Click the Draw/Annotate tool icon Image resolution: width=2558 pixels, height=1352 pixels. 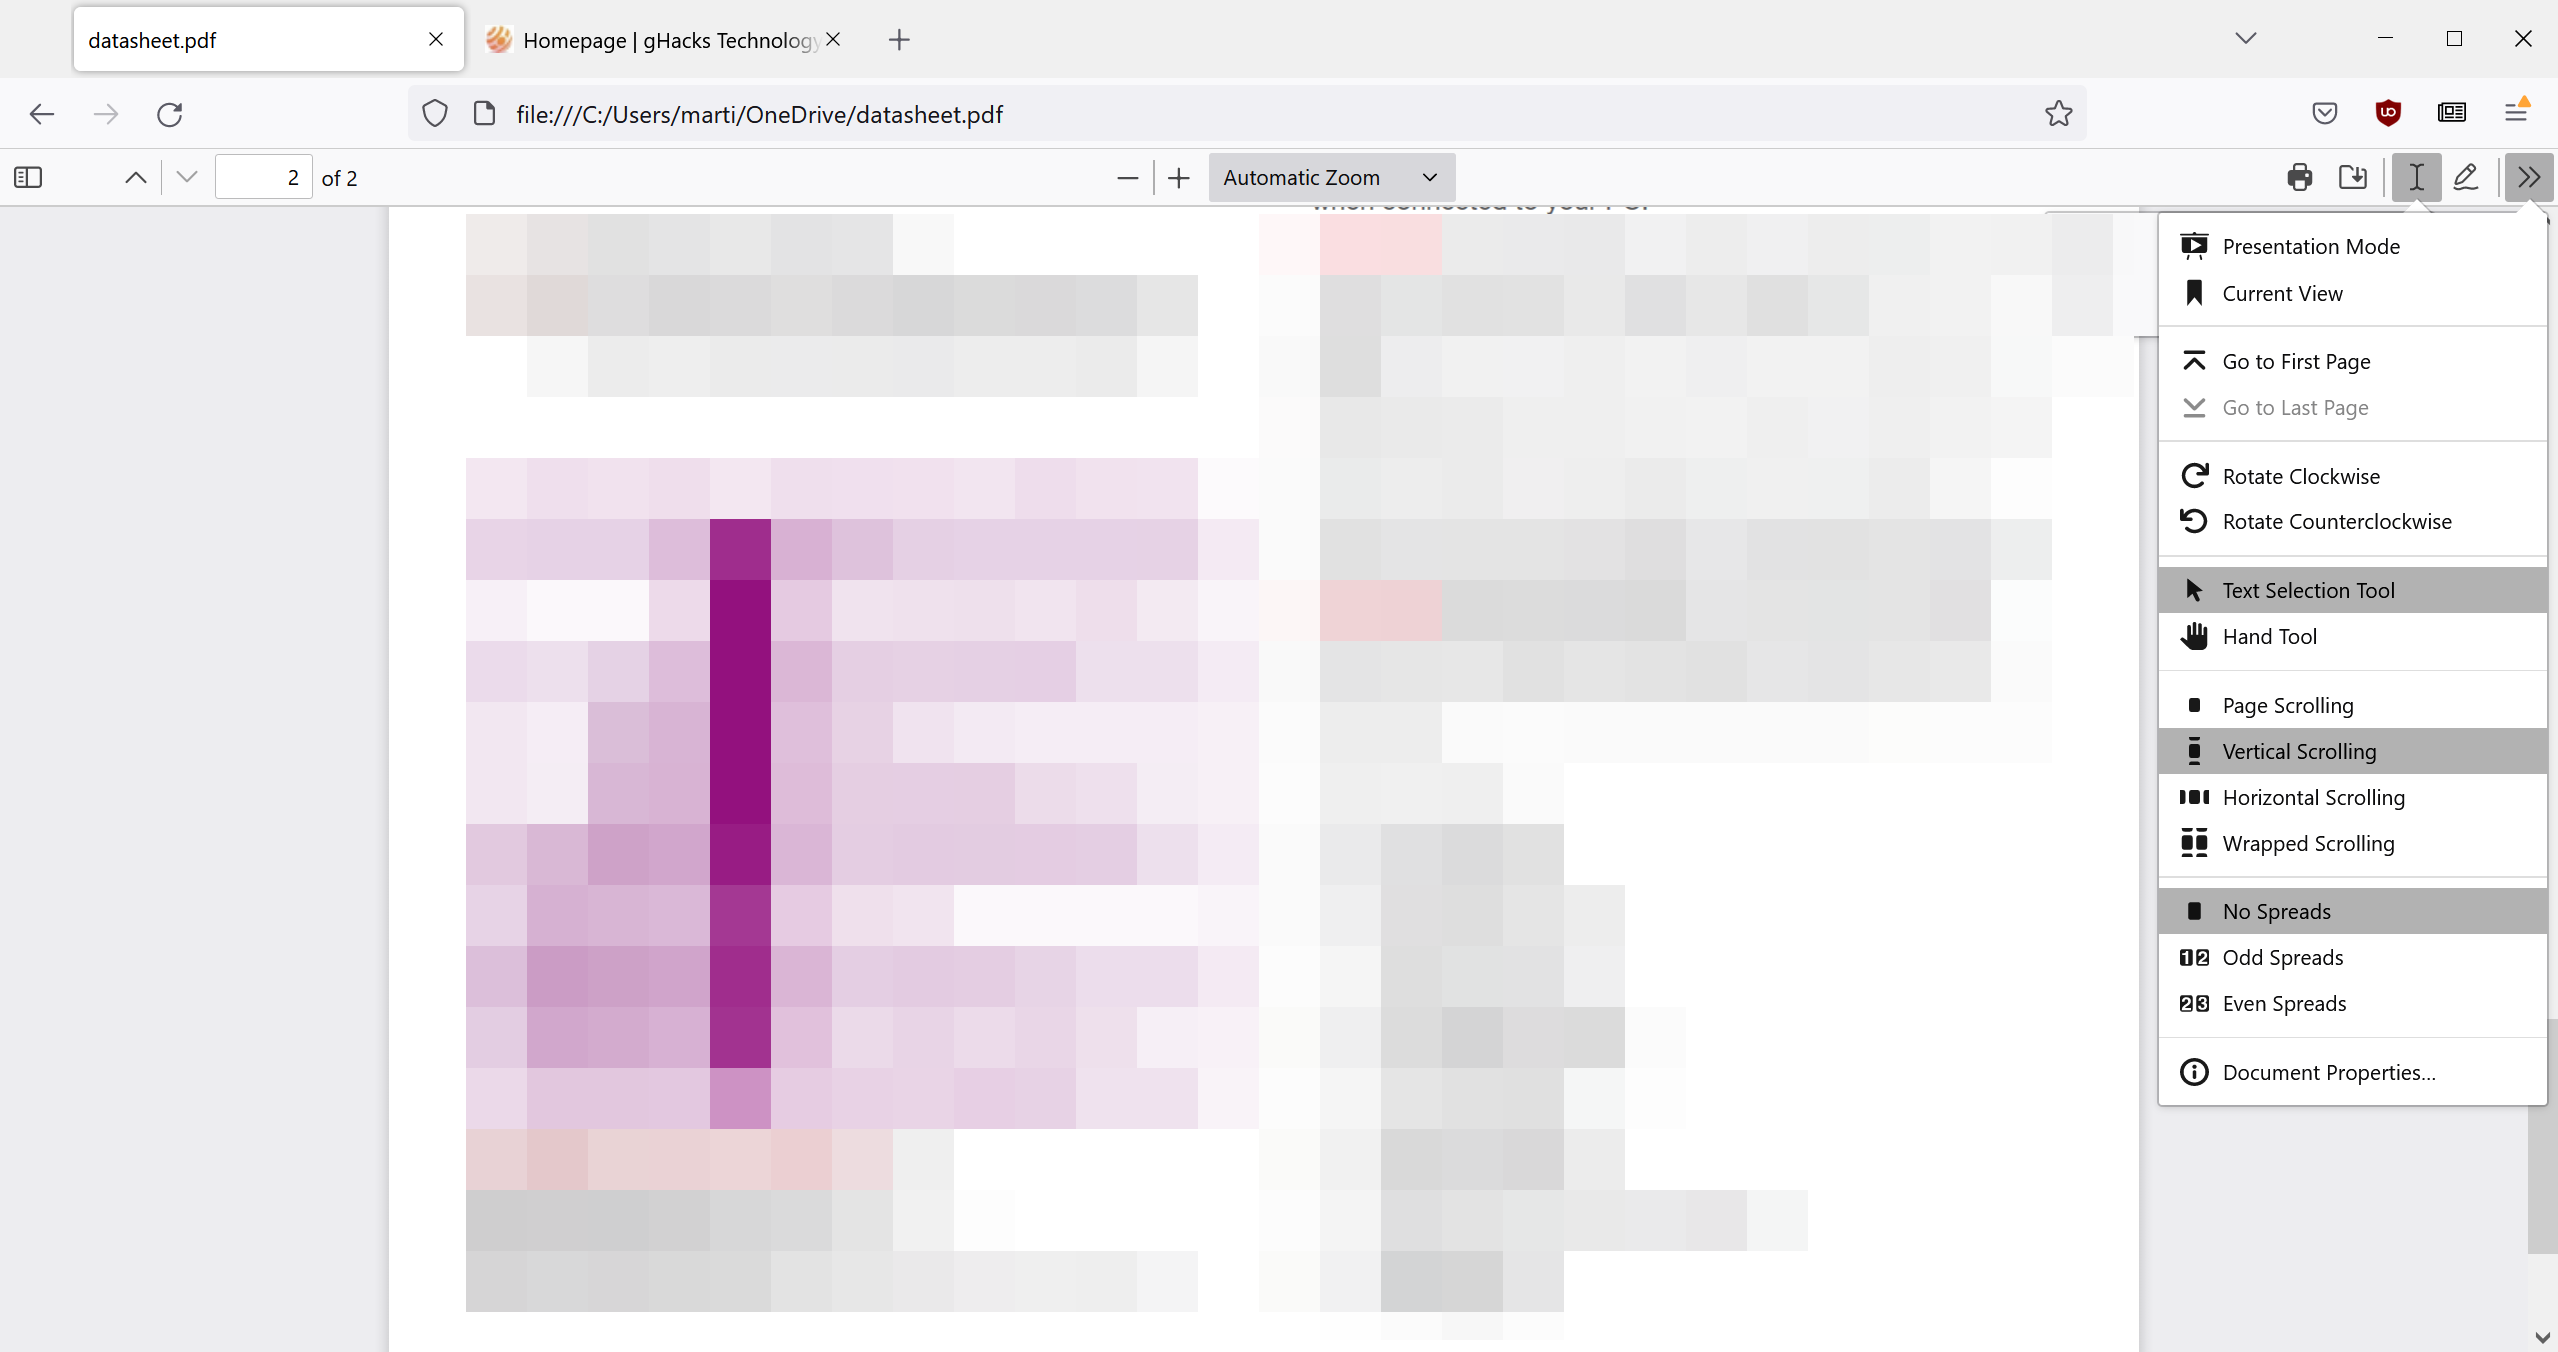click(2467, 176)
